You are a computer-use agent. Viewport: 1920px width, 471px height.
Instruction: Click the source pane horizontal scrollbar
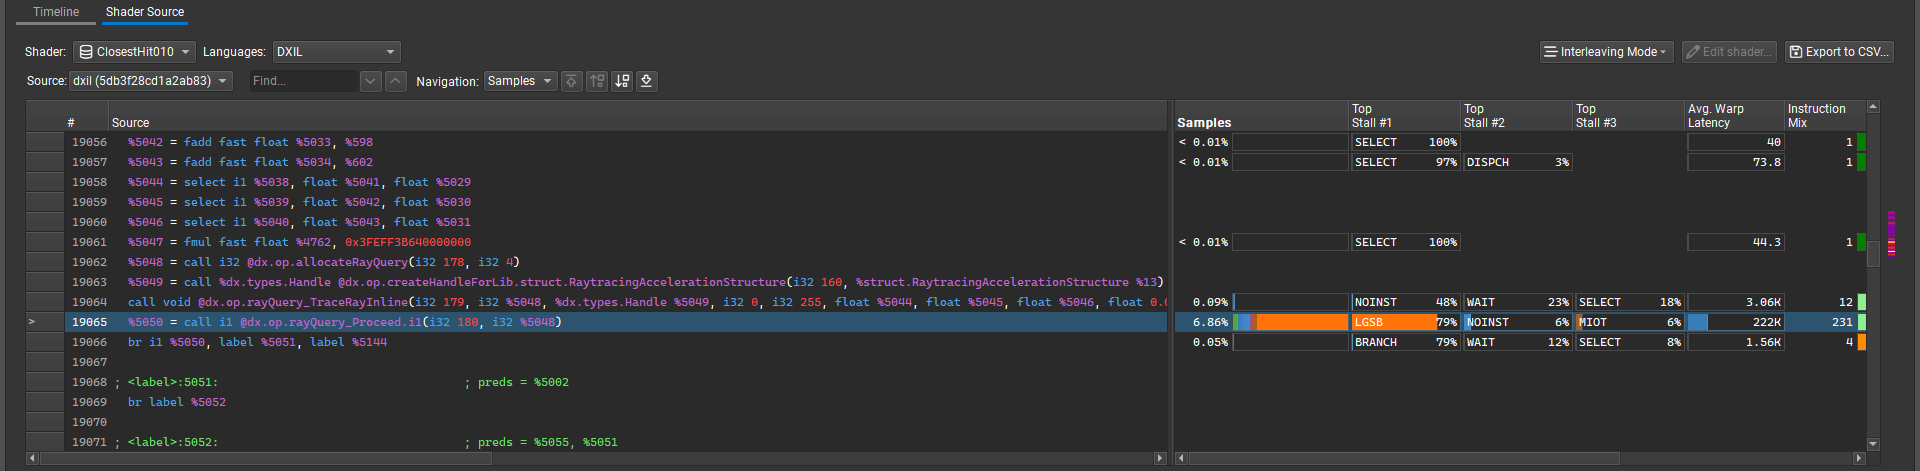(265, 458)
